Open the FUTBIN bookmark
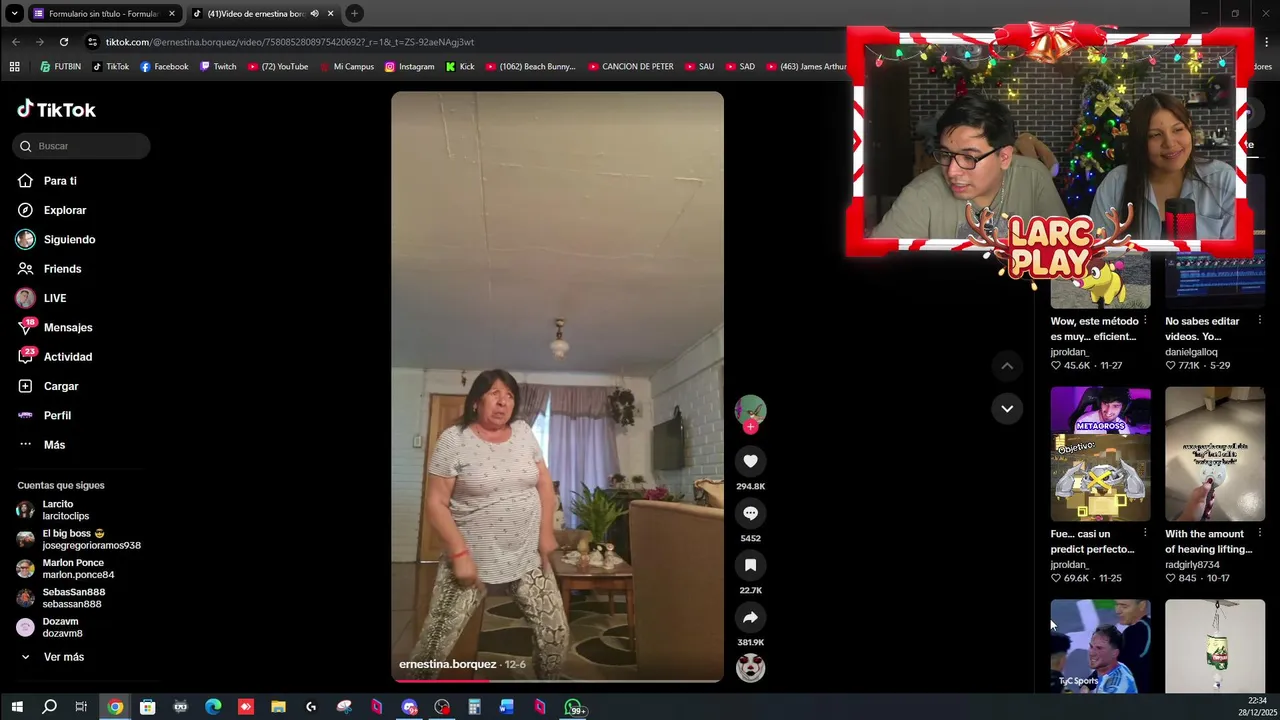Viewport: 1280px width, 720px height. coord(60,67)
